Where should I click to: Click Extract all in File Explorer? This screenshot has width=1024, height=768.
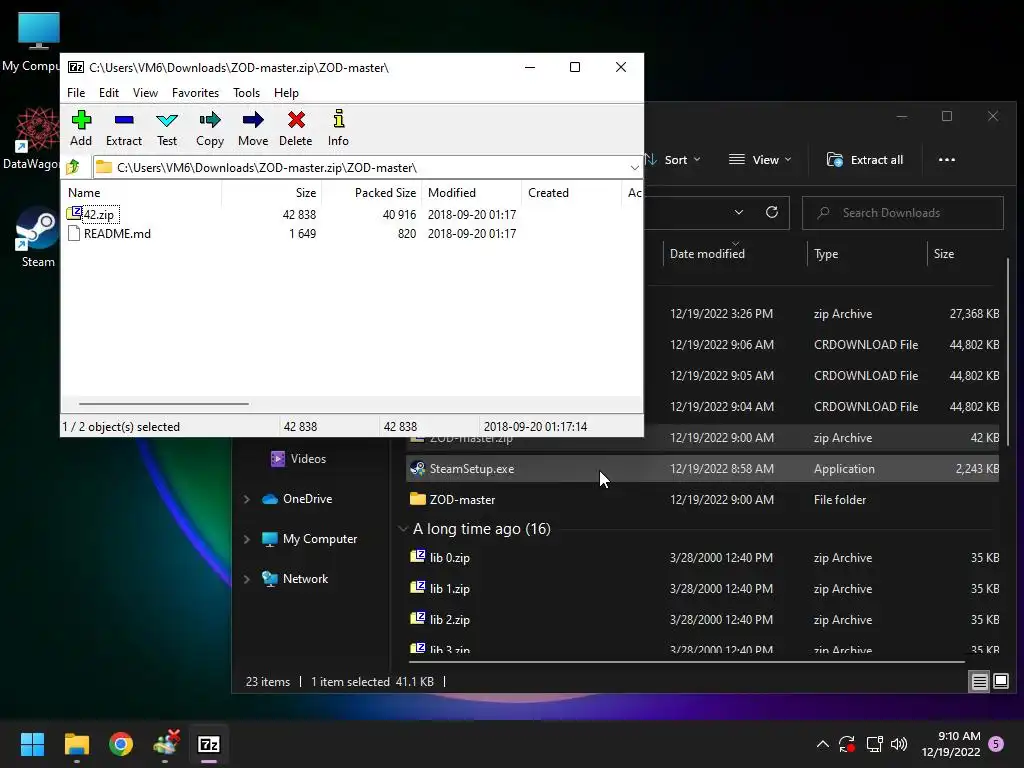(x=865, y=160)
